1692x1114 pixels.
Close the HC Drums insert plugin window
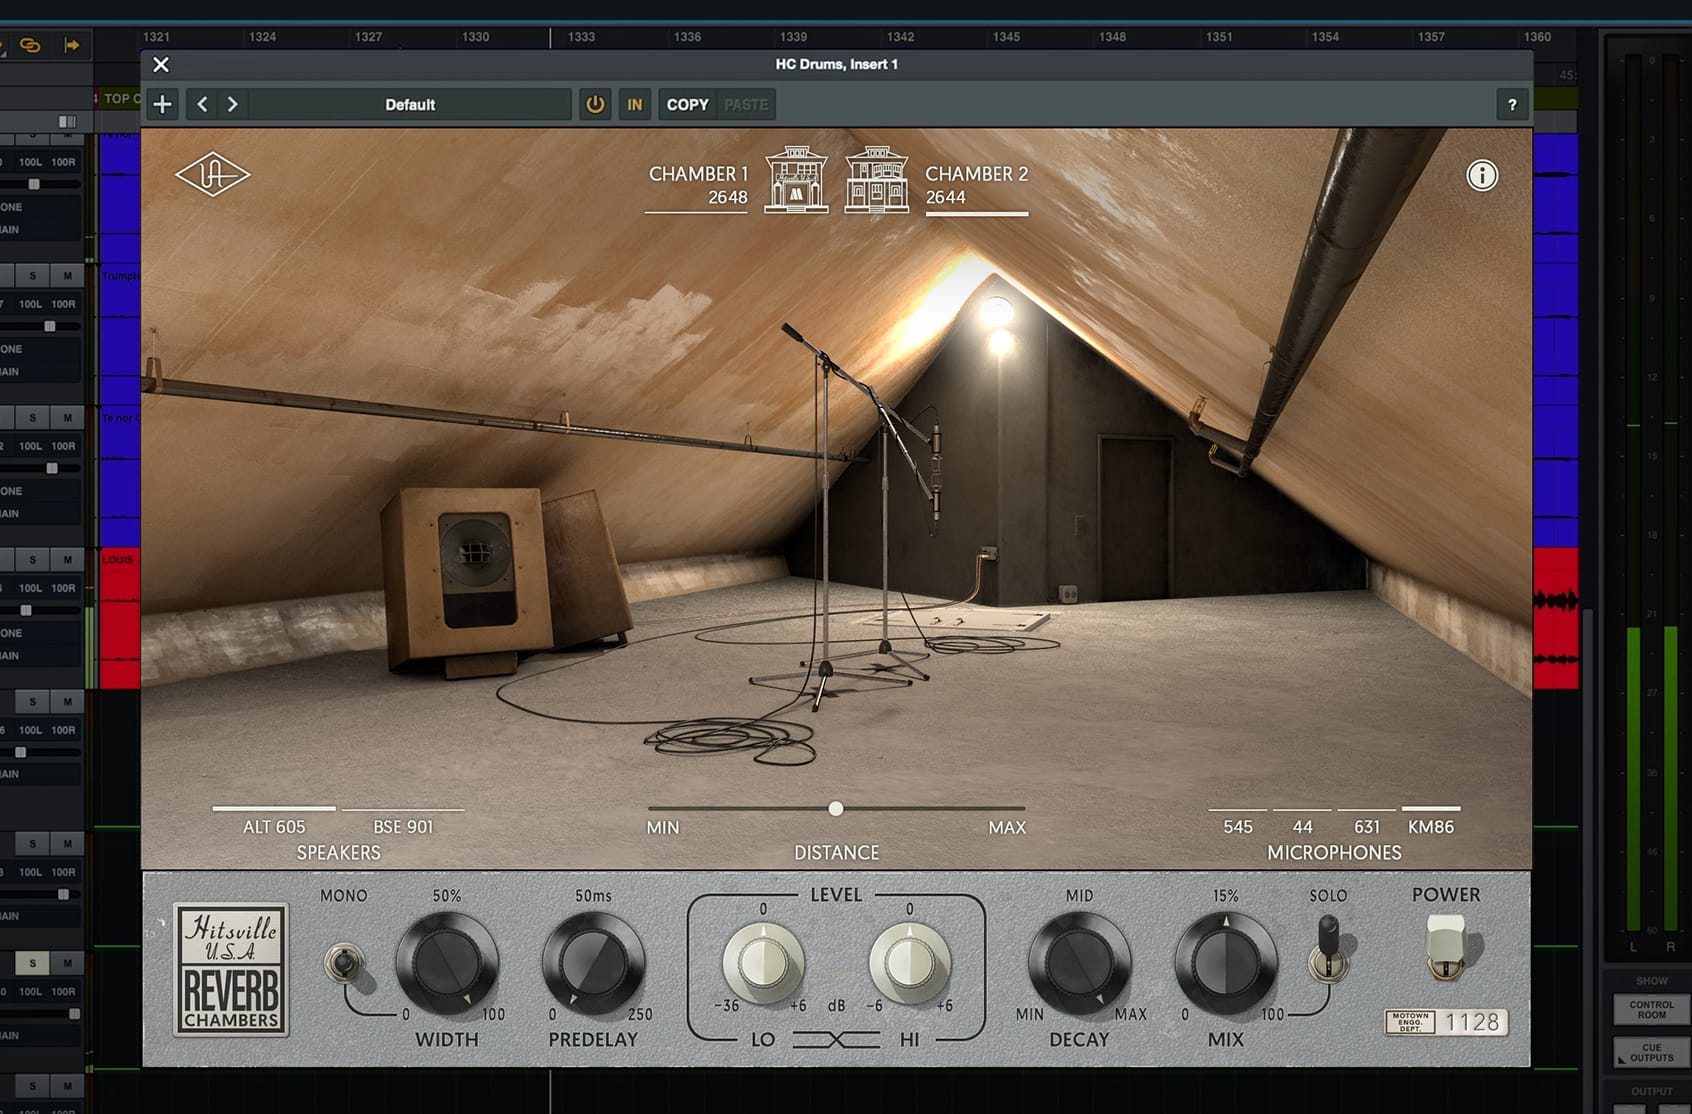tap(161, 65)
